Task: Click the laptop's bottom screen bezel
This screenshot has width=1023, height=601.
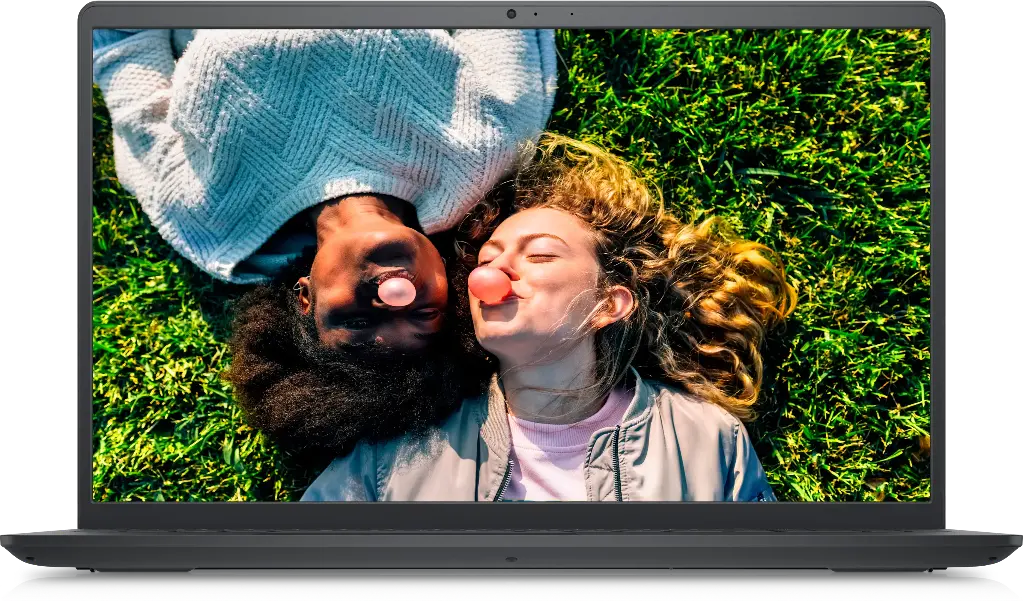Action: pyautogui.click(x=511, y=514)
